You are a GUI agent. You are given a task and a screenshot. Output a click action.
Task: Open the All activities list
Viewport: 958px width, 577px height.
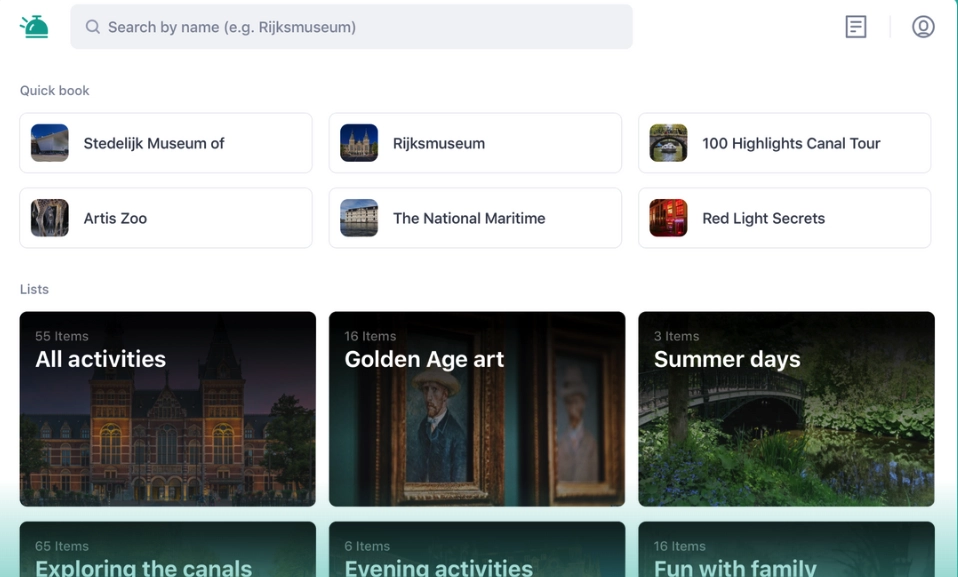pos(167,409)
